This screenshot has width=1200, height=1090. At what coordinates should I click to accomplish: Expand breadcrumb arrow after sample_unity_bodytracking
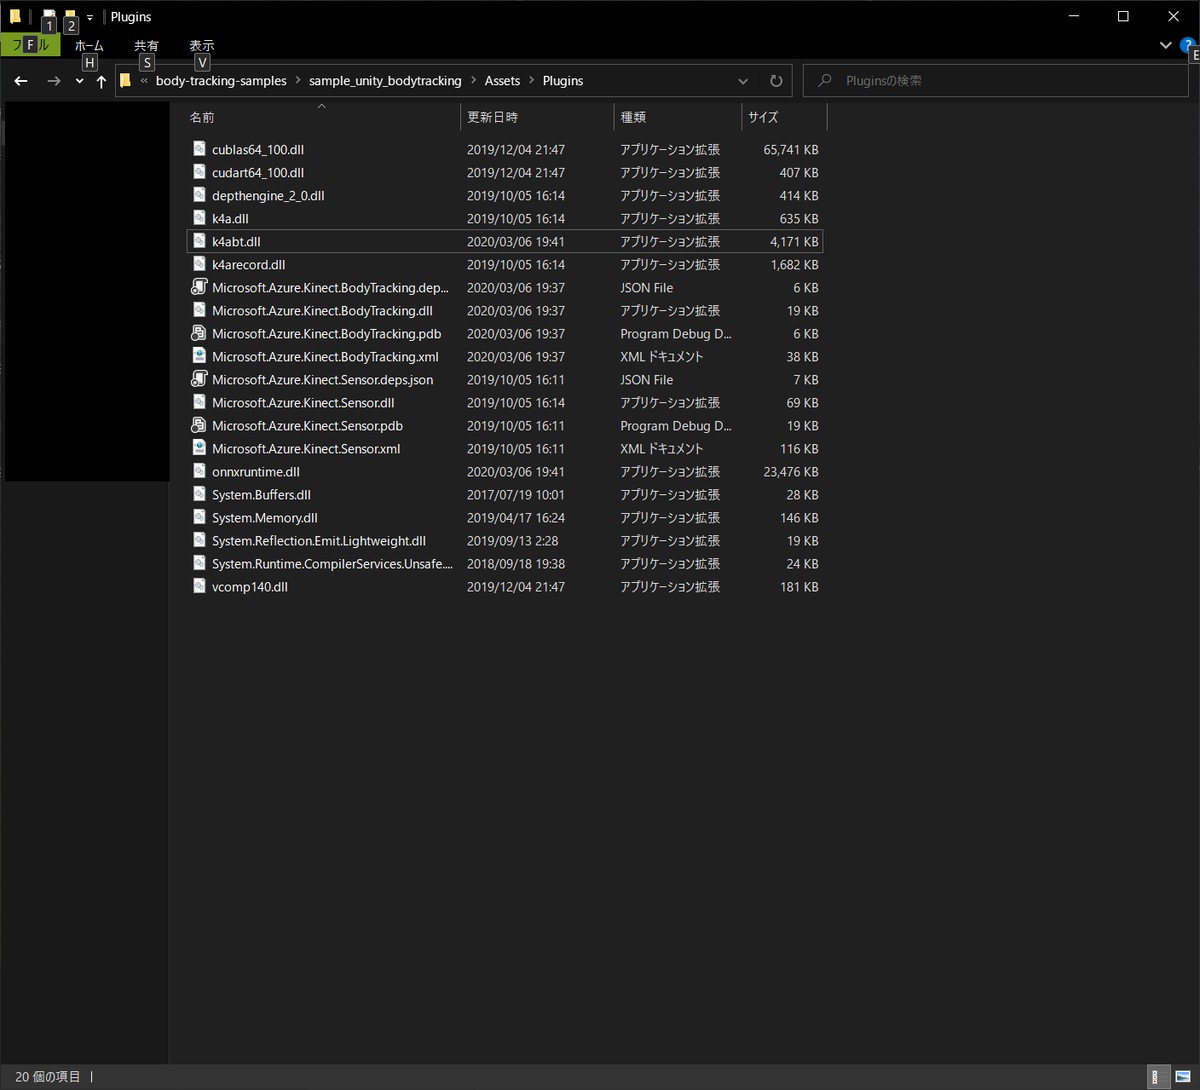pos(473,81)
